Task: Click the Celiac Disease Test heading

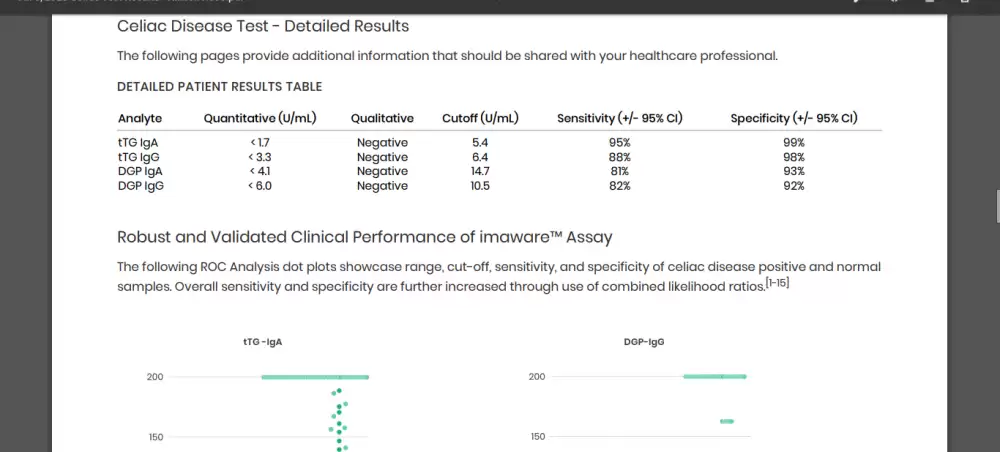Action: [263, 26]
